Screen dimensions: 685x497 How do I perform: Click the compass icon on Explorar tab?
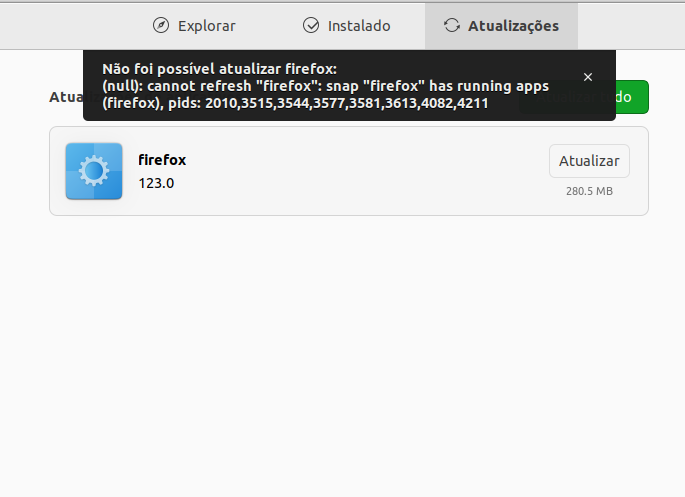(x=161, y=25)
